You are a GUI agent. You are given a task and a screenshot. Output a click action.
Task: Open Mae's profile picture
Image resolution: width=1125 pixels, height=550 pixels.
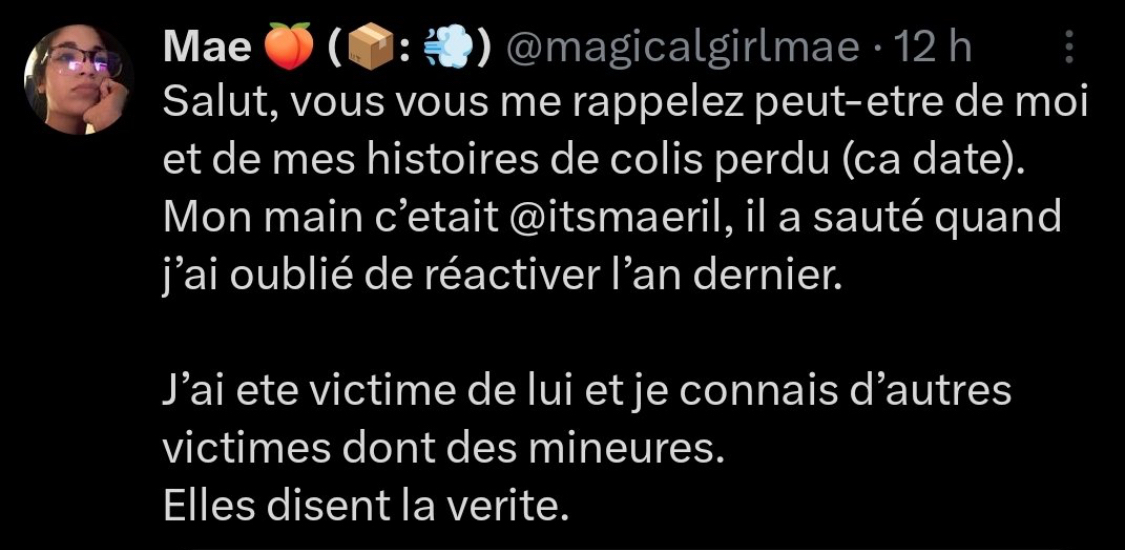click(x=78, y=80)
